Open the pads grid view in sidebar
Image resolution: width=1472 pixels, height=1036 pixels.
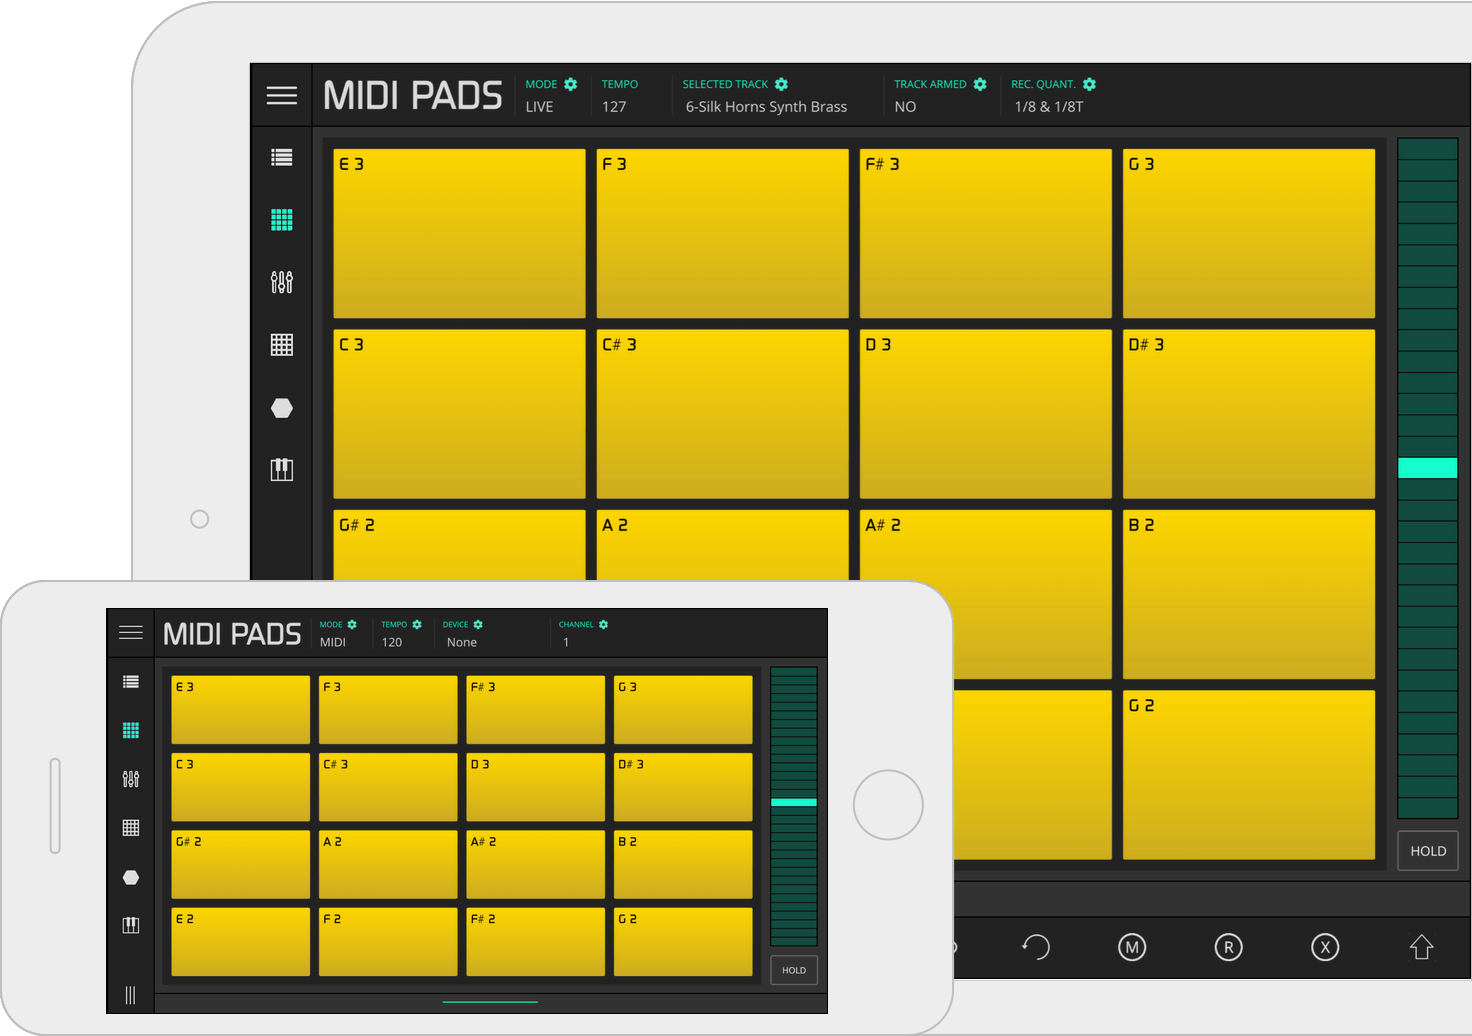pyautogui.click(x=281, y=220)
